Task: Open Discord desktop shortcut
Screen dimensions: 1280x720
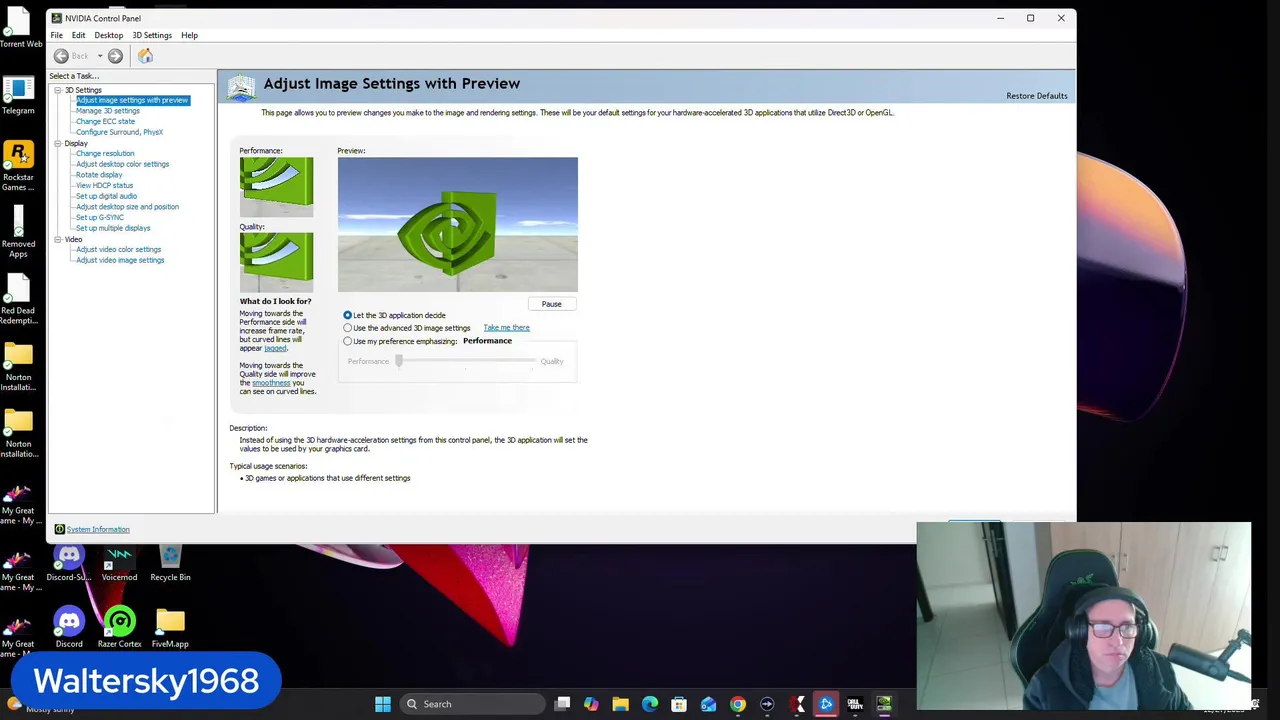Action: [69, 627]
